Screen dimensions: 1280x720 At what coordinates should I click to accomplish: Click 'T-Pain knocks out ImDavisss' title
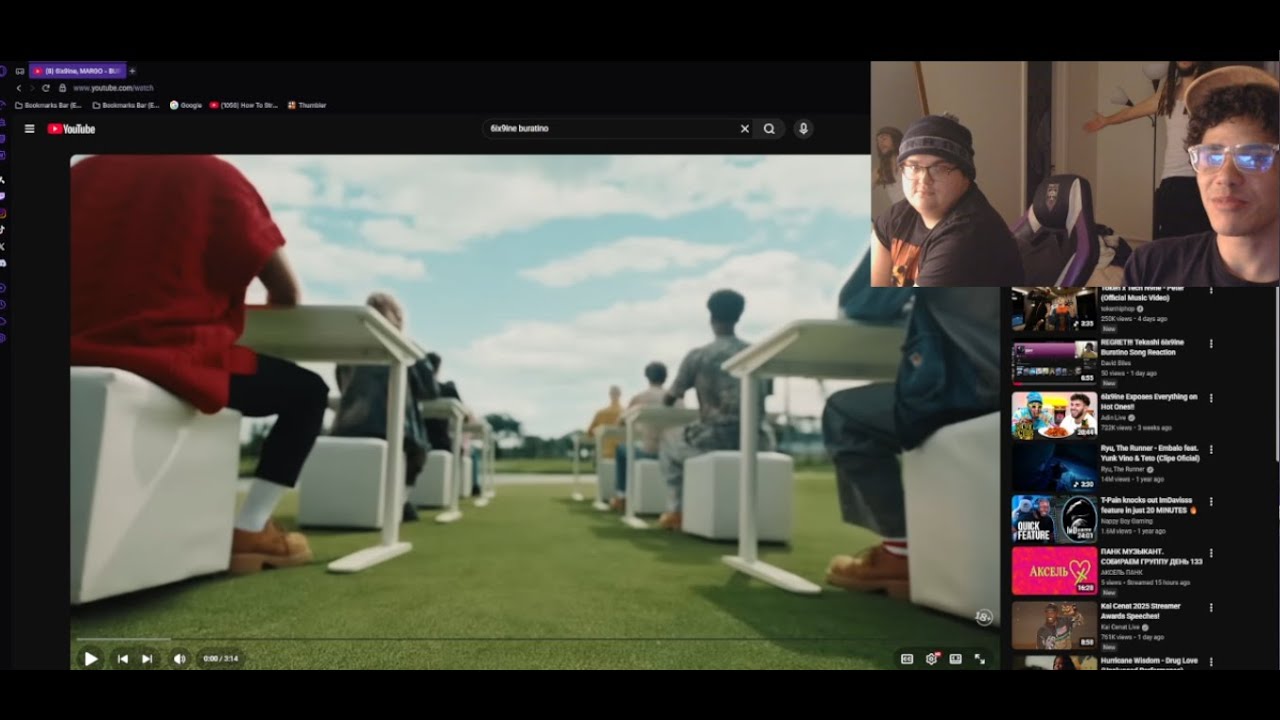click(x=1149, y=506)
